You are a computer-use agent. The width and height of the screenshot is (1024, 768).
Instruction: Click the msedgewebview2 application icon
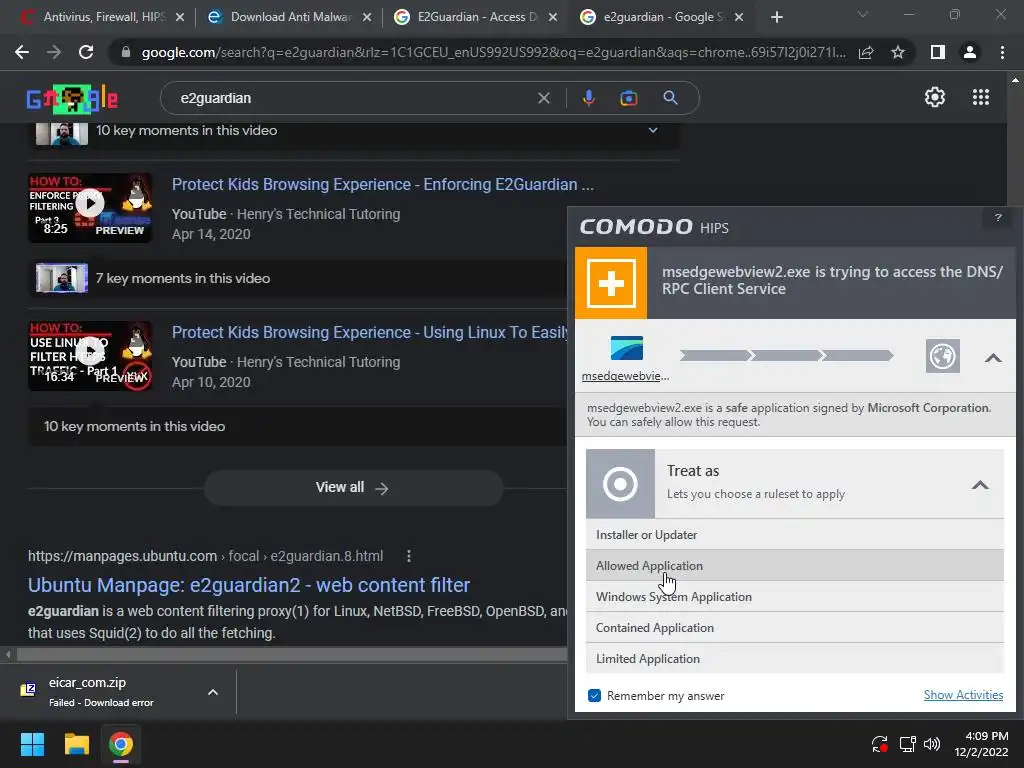pyautogui.click(x=626, y=348)
